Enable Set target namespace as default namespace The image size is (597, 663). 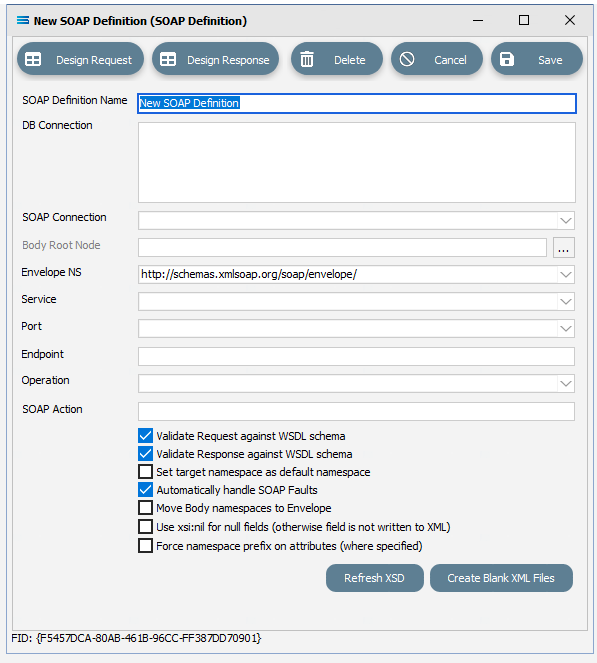tap(145, 471)
